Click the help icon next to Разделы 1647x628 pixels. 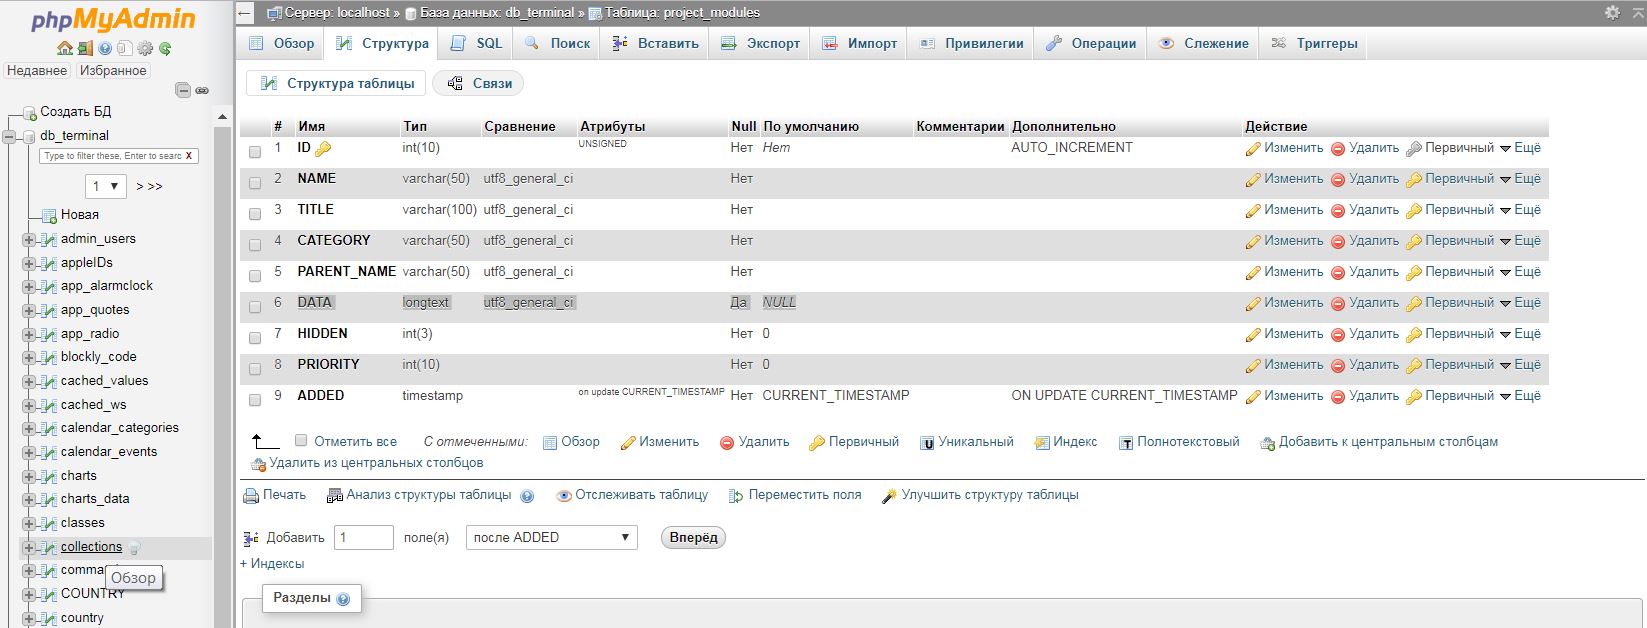(x=343, y=599)
